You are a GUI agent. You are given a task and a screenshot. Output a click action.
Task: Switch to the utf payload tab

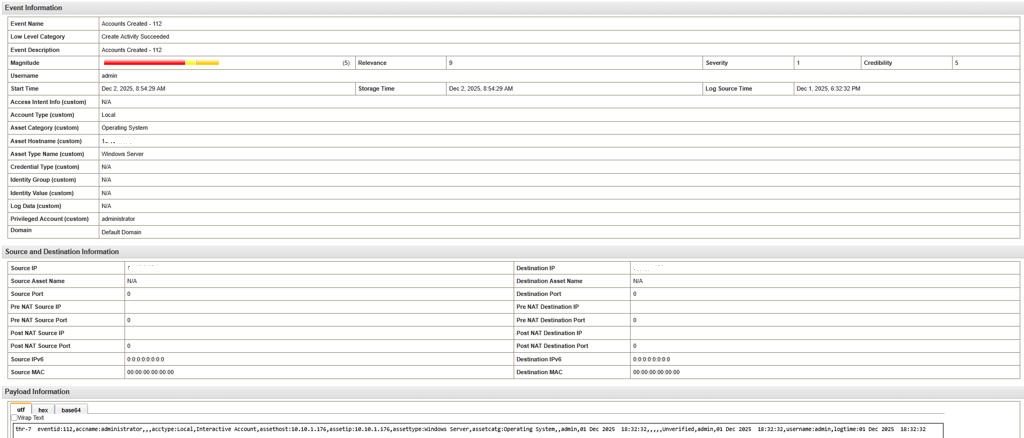[22, 409]
